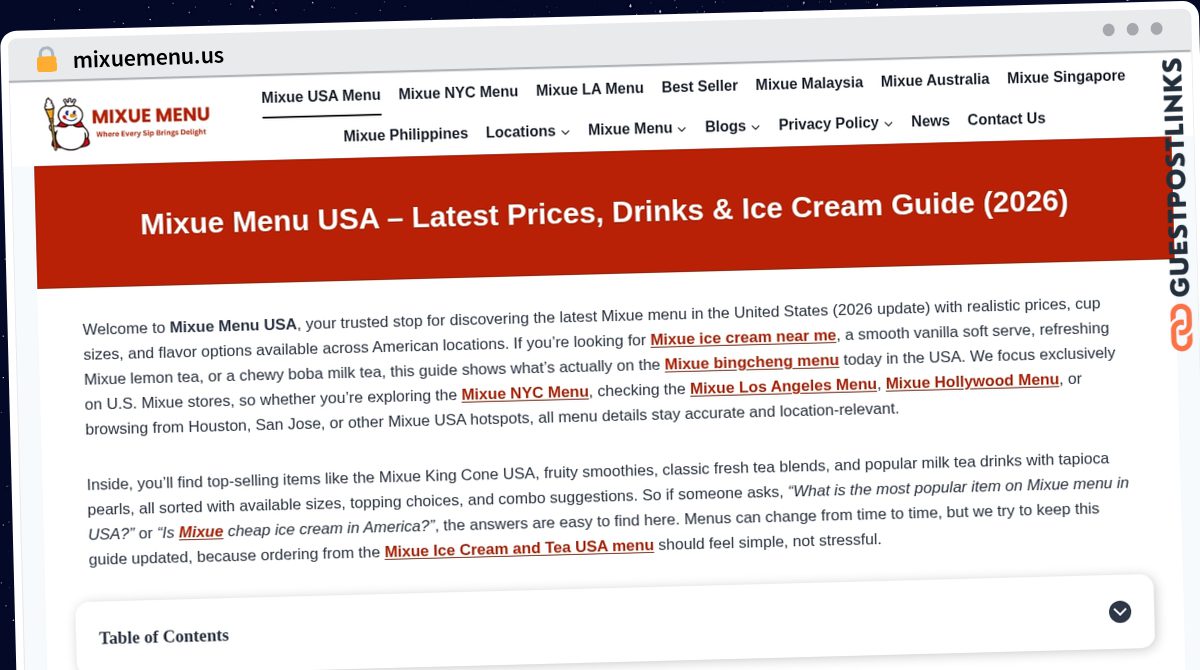Open the Contact Us page

click(x=1006, y=119)
